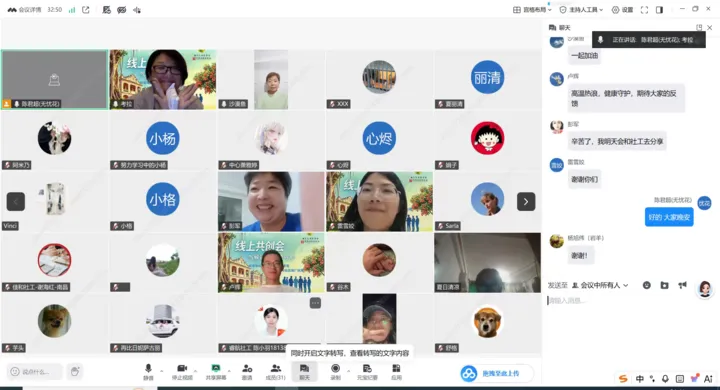Click the hide-video eye icon in title bar
The height and width of the screenshot is (390, 720).
pyautogui.click(x=122, y=10)
